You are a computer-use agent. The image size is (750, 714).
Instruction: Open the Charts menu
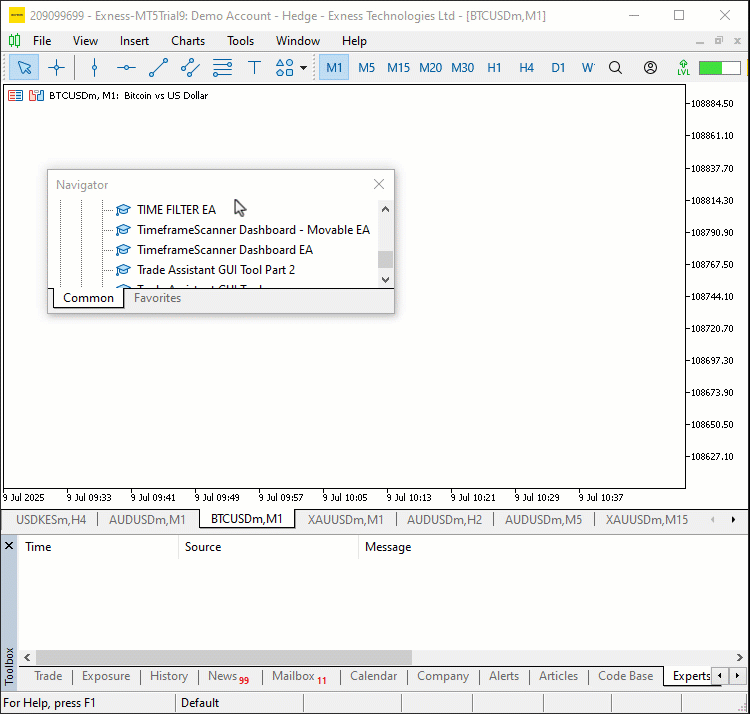(x=188, y=41)
